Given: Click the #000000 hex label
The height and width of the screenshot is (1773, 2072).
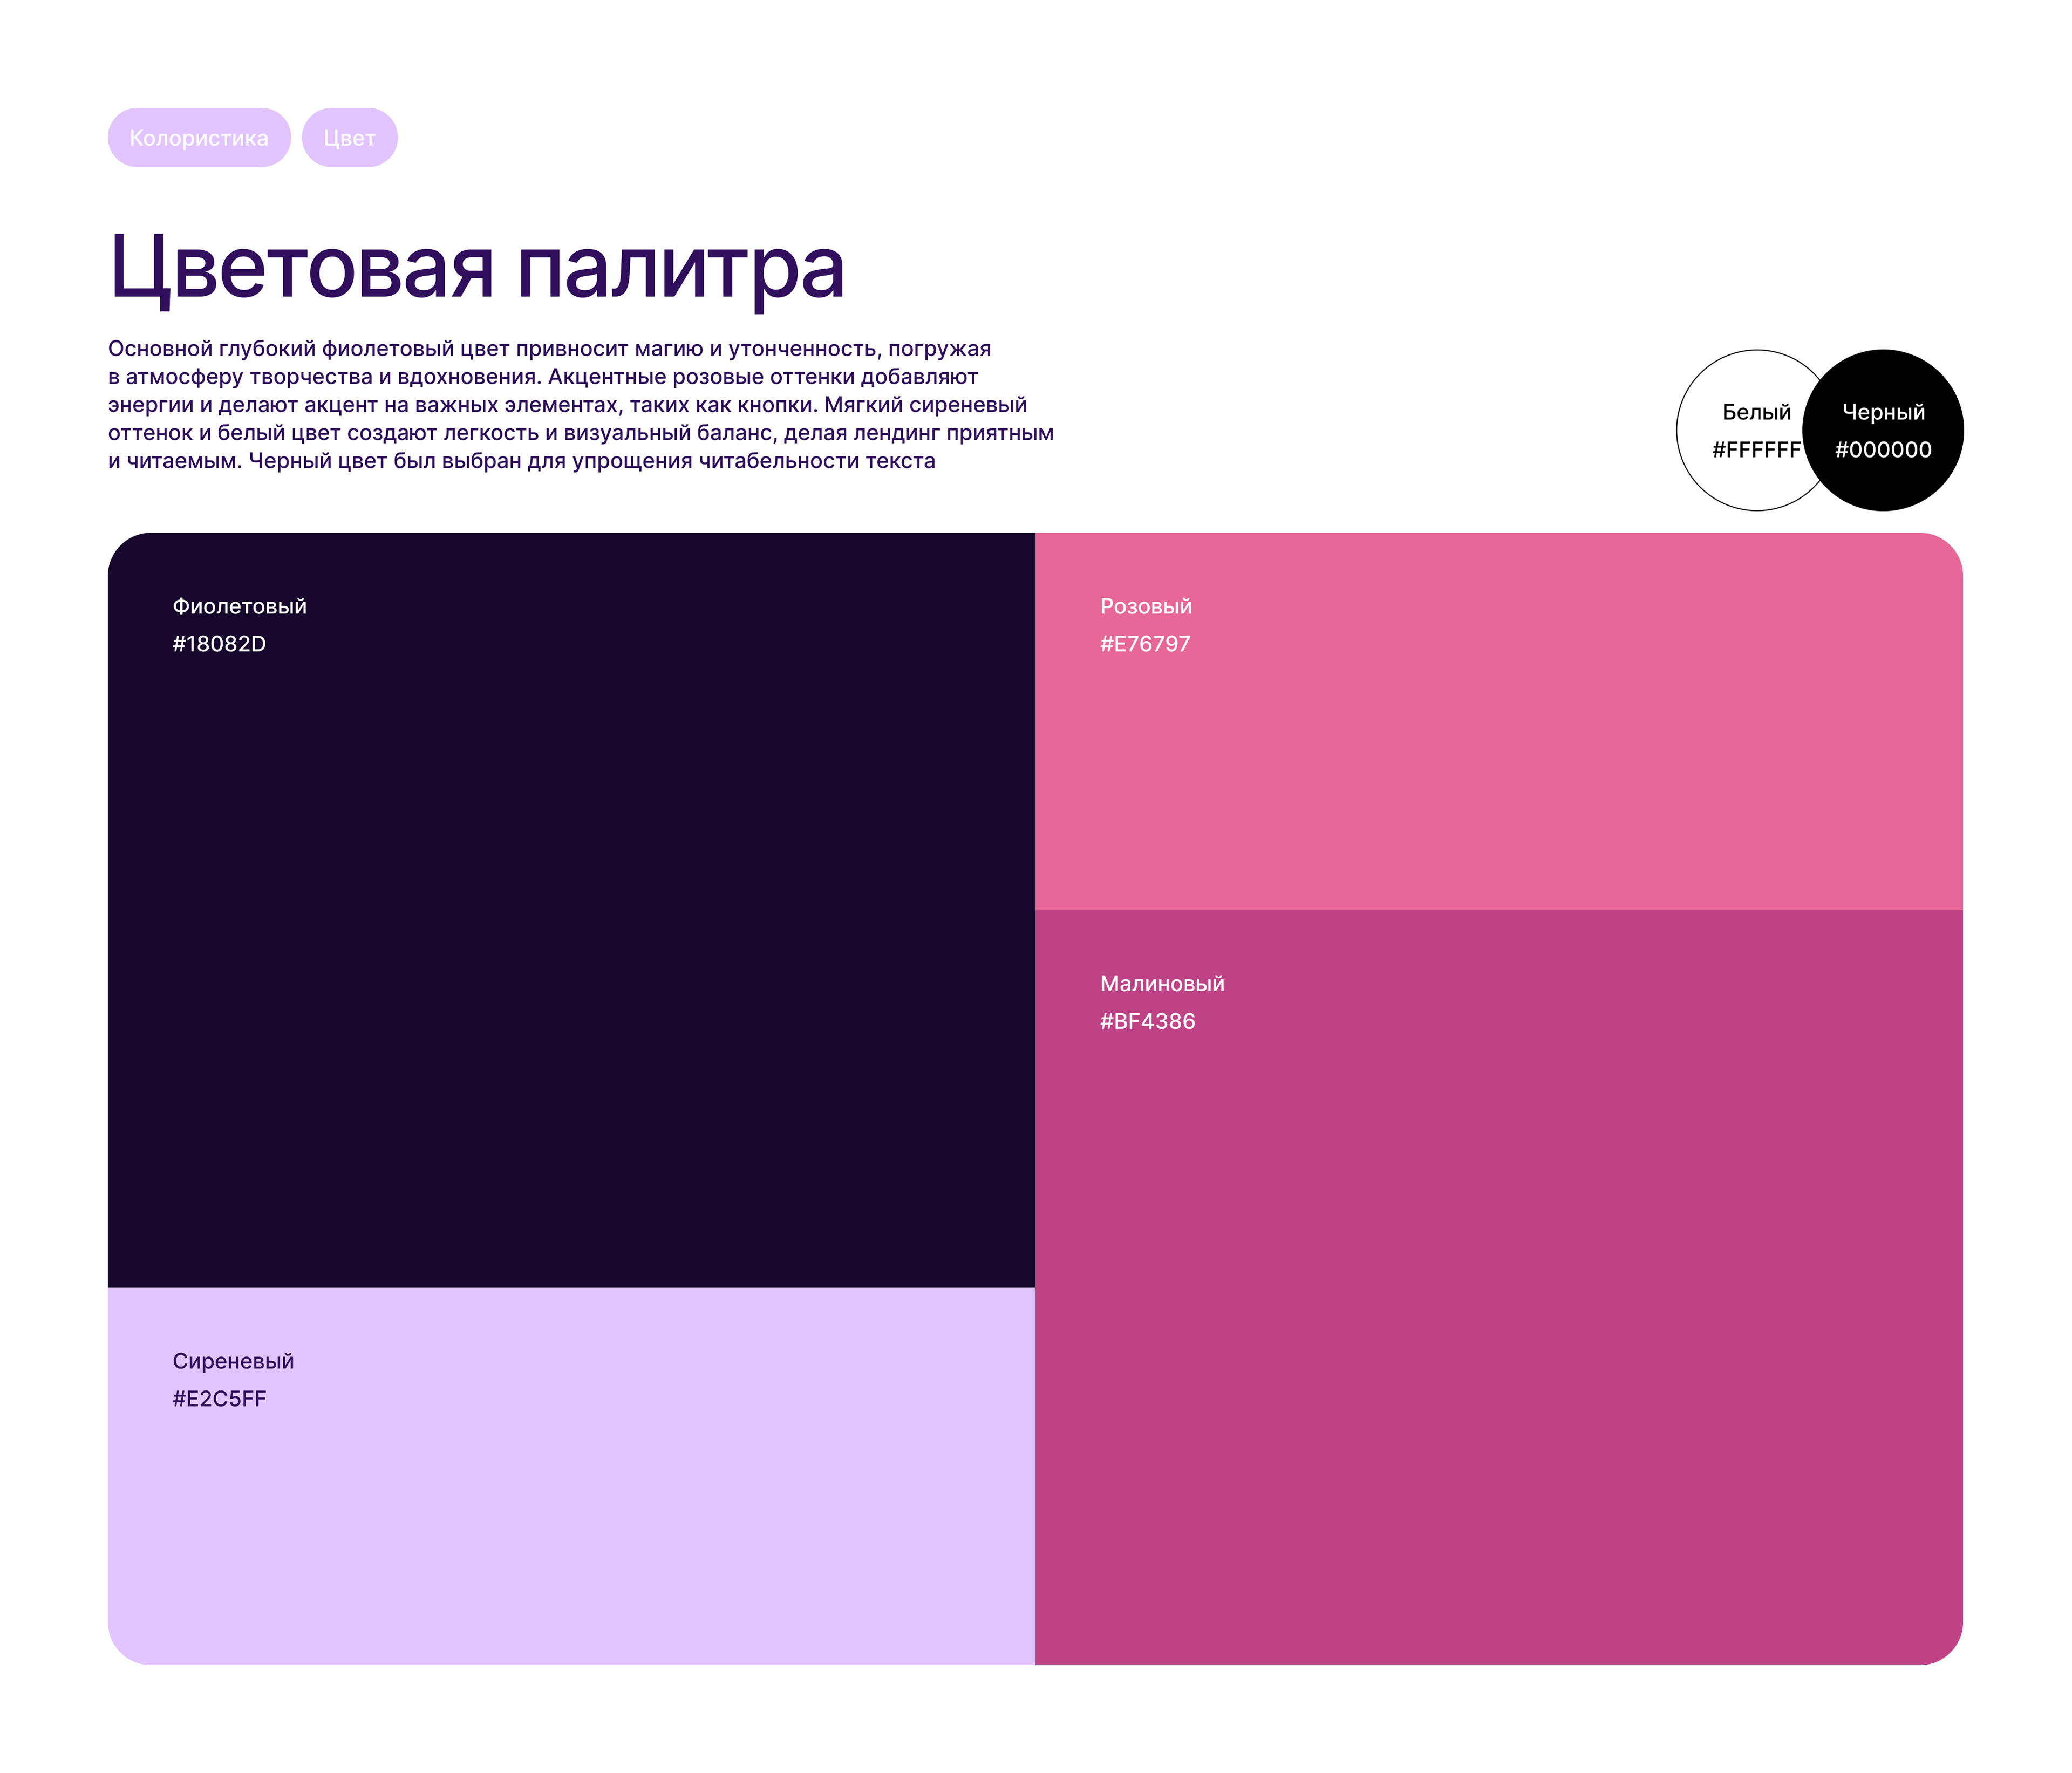Looking at the screenshot, I should pyautogui.click(x=1883, y=450).
